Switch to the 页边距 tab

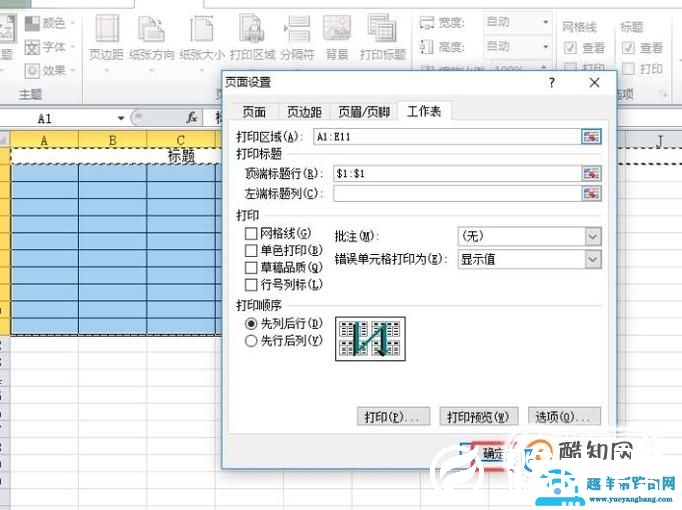(x=304, y=112)
